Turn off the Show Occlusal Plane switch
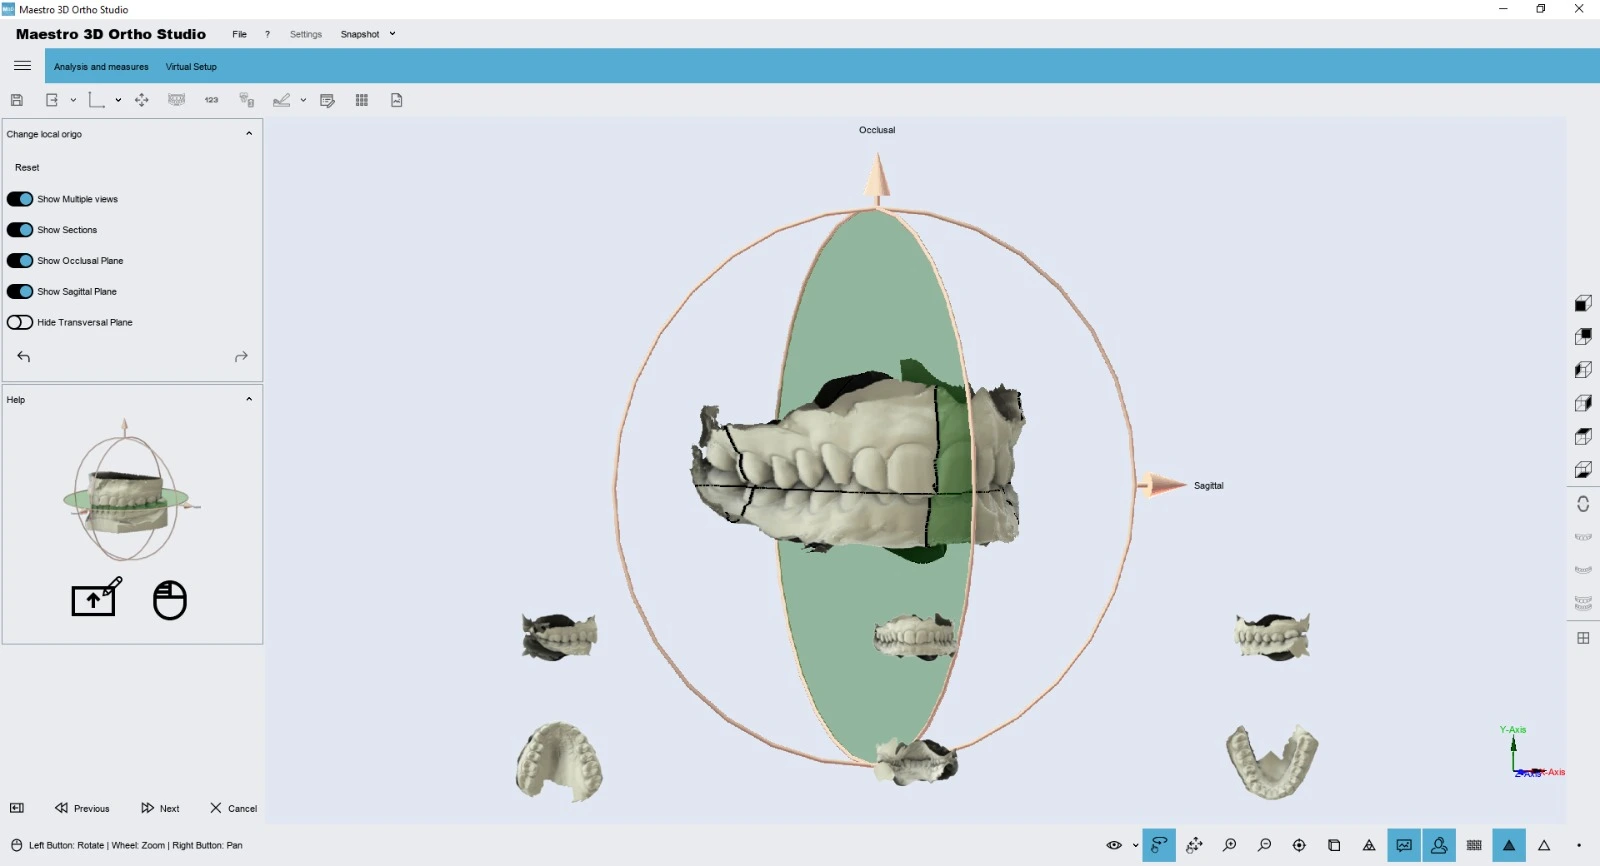The height and width of the screenshot is (866, 1600). pyautogui.click(x=20, y=261)
